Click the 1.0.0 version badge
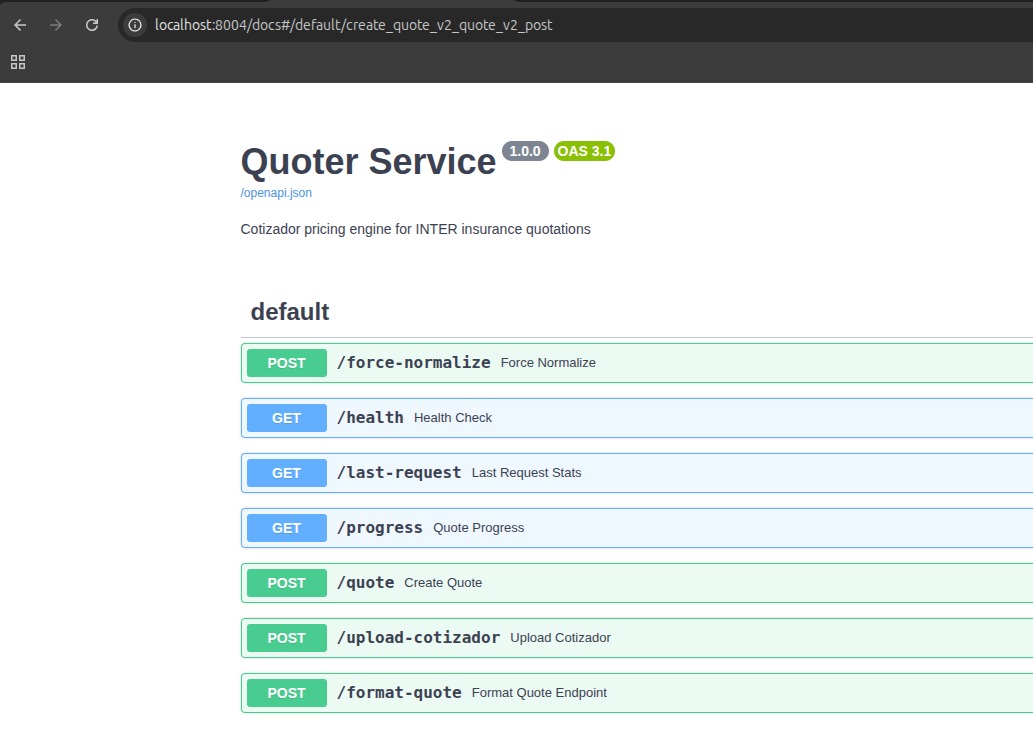1033x733 pixels. coord(525,151)
